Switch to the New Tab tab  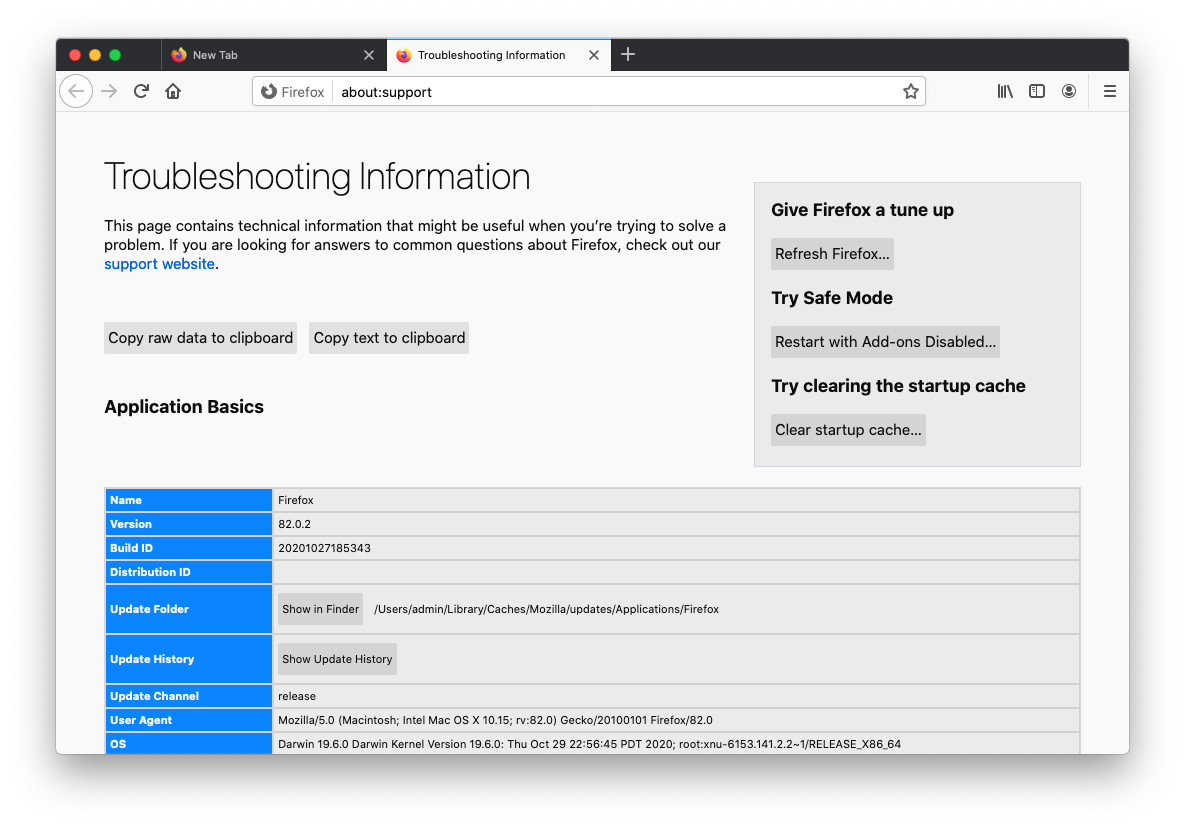tap(274, 55)
